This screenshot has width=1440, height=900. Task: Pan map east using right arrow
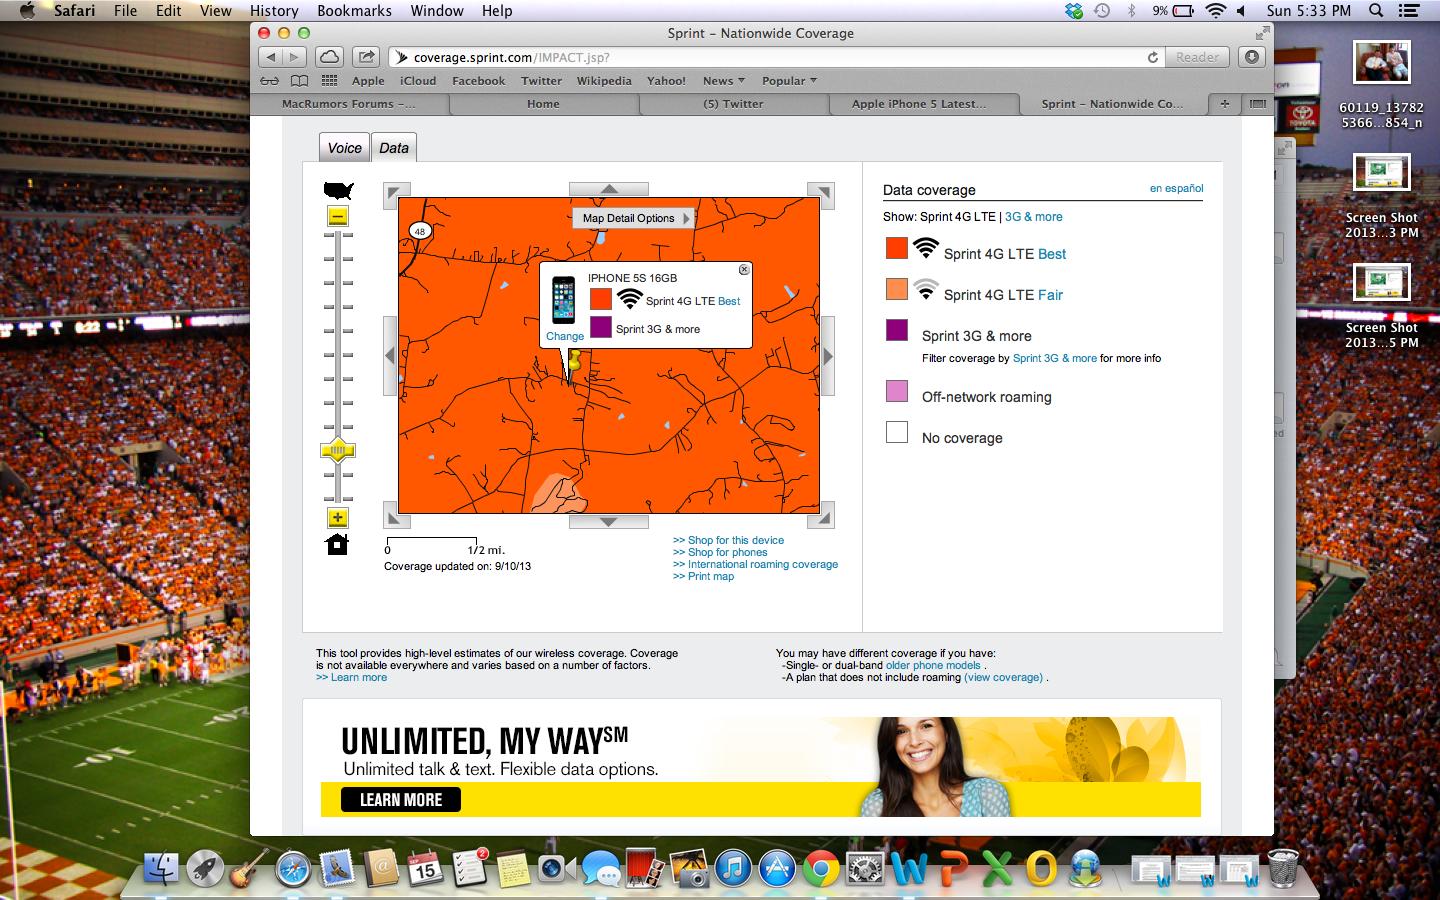click(827, 356)
